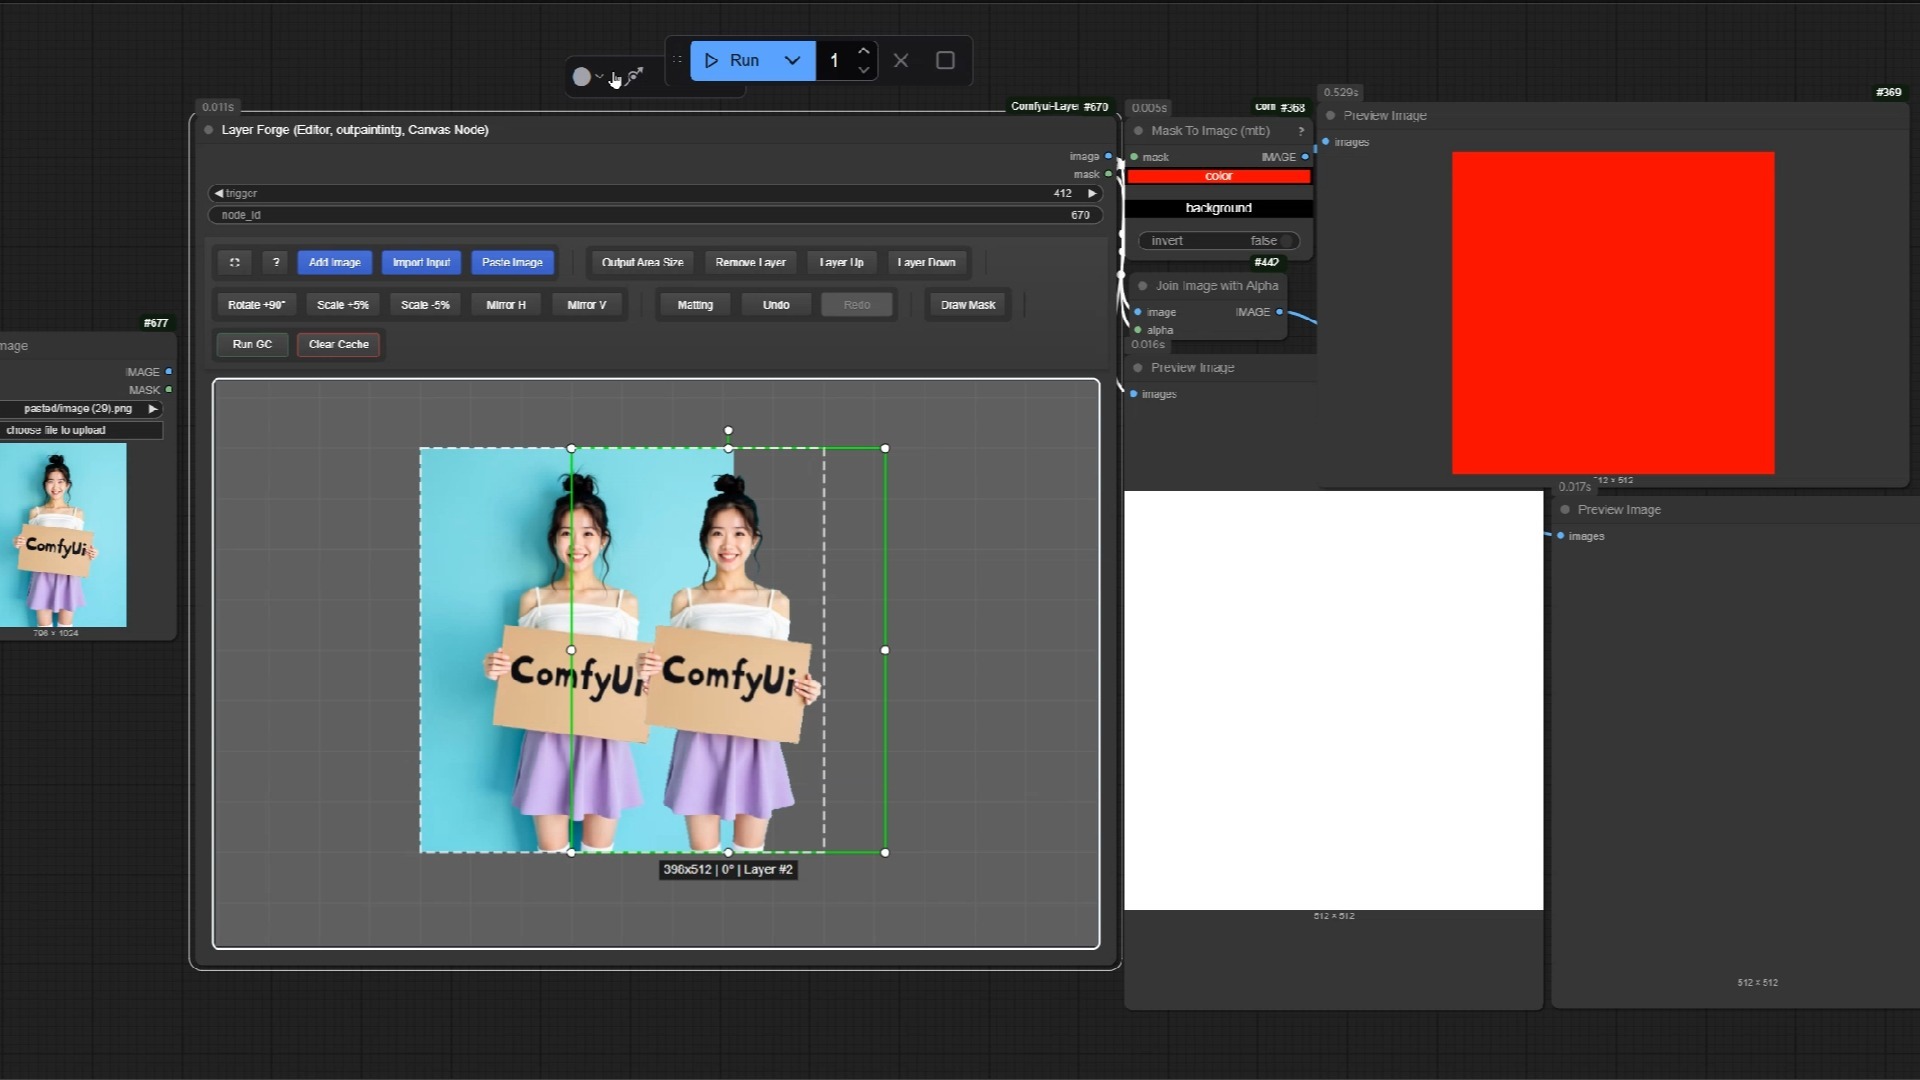This screenshot has width=1920, height=1080.
Task: Click the node-graph arrow icon beside the avatar
Action: point(634,75)
